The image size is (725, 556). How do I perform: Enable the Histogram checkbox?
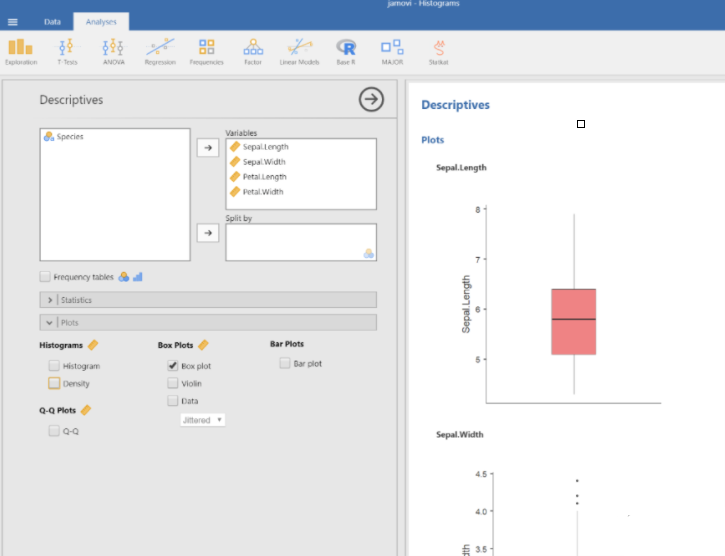point(54,366)
